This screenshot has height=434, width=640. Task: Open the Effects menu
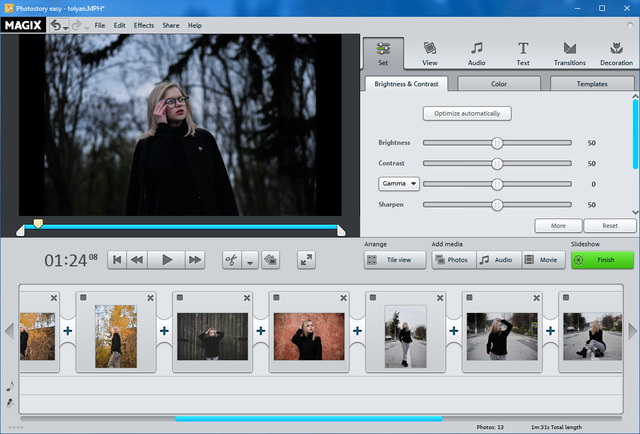(144, 25)
